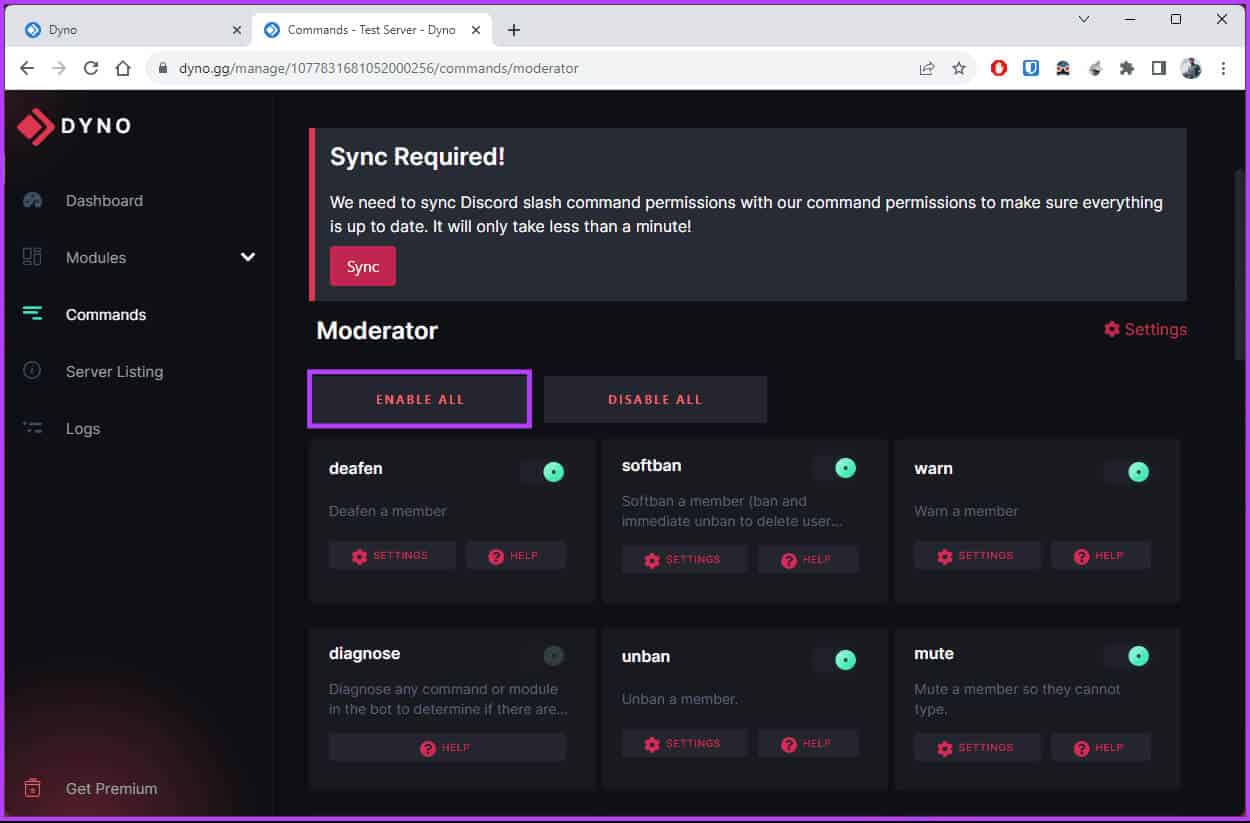Click the Logs list icon
Image resolution: width=1250 pixels, height=823 pixels.
click(32, 428)
